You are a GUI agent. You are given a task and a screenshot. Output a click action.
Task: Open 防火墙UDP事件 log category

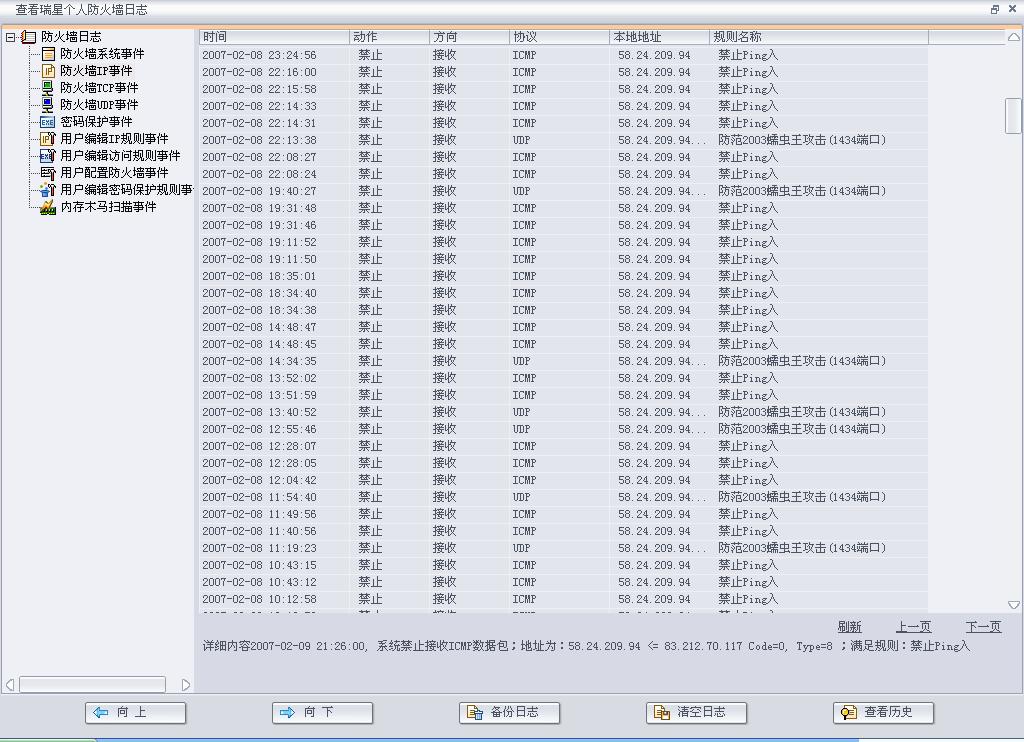(x=99, y=105)
